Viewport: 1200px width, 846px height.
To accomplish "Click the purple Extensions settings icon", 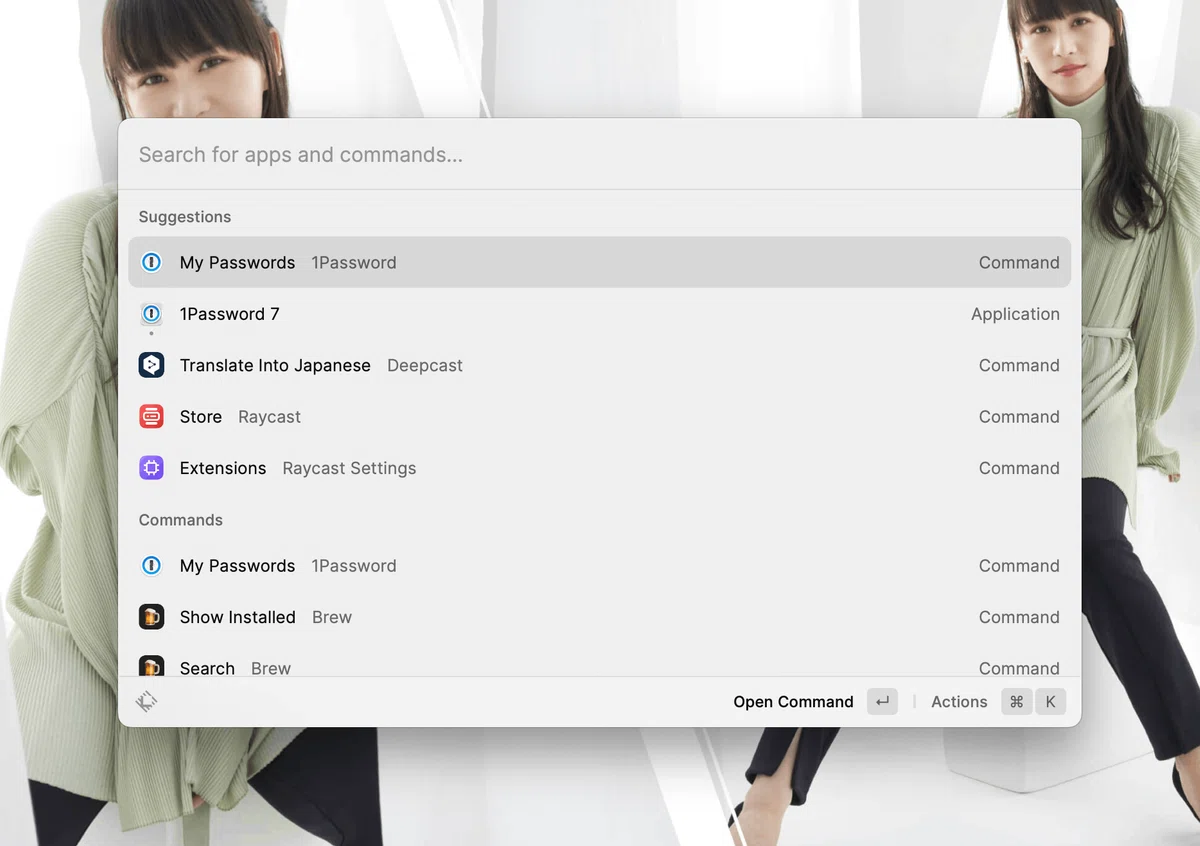I will click(151, 468).
